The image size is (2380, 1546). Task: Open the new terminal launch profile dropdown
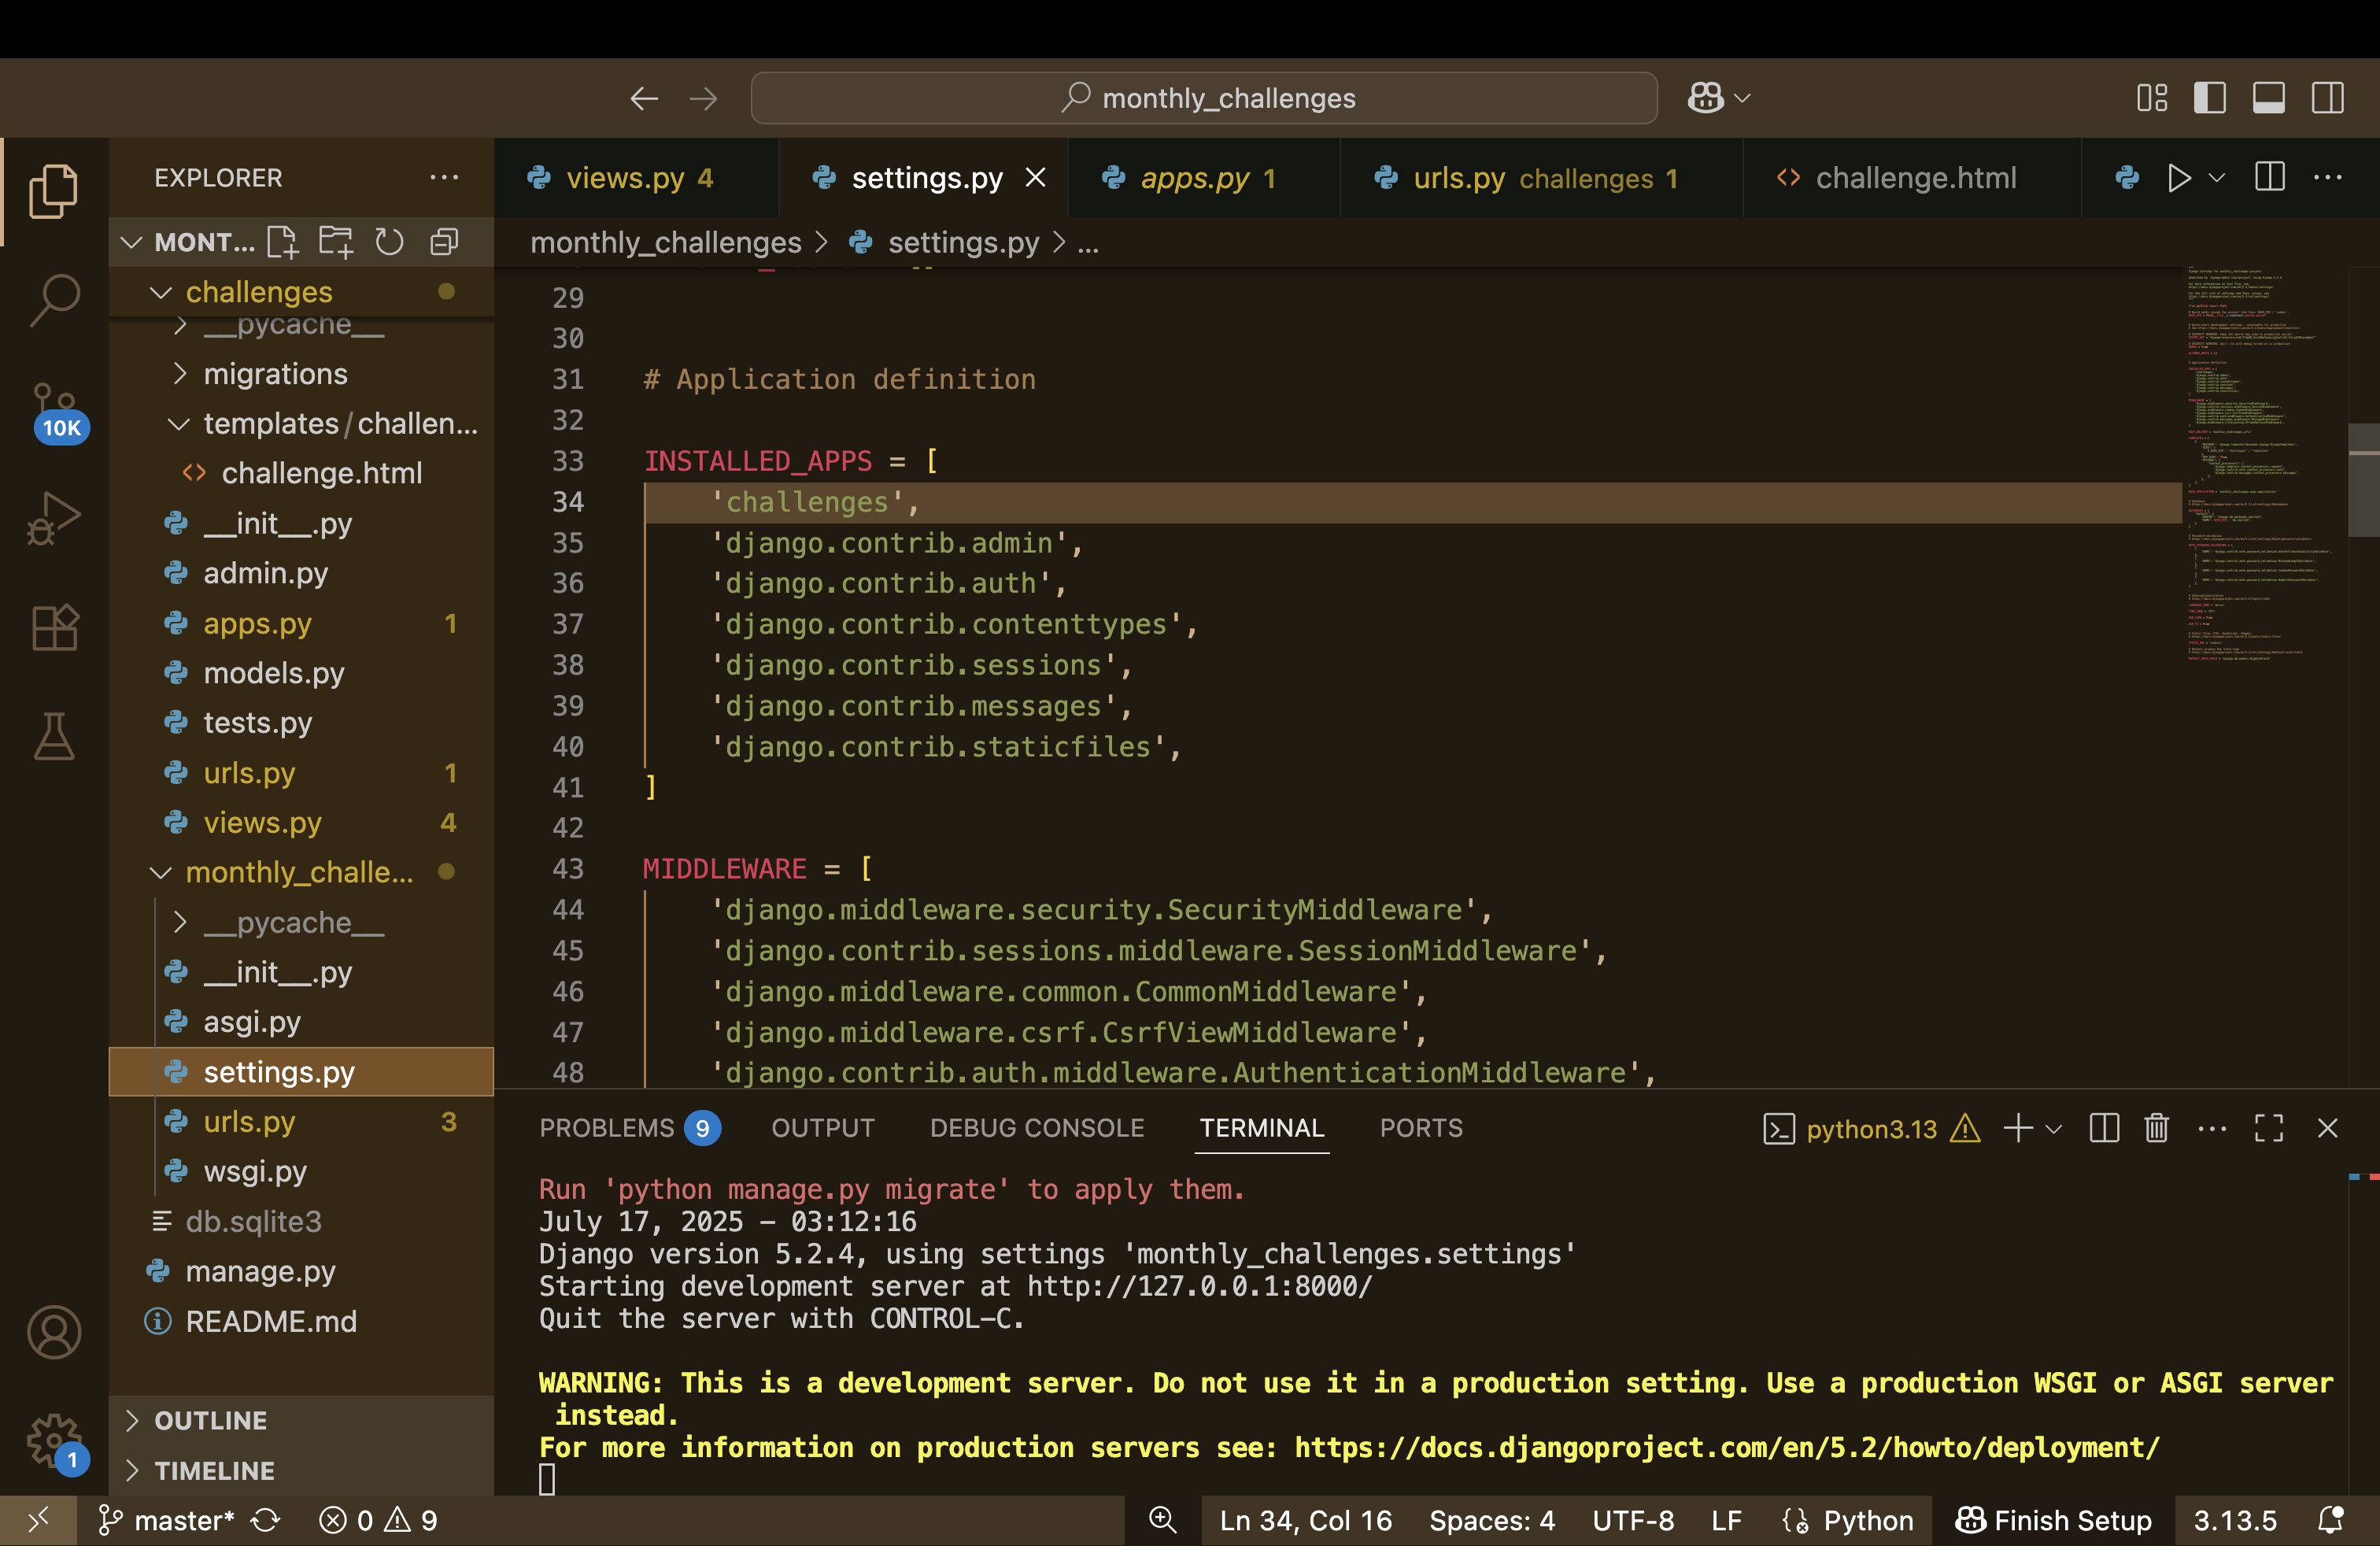(x=2054, y=1129)
